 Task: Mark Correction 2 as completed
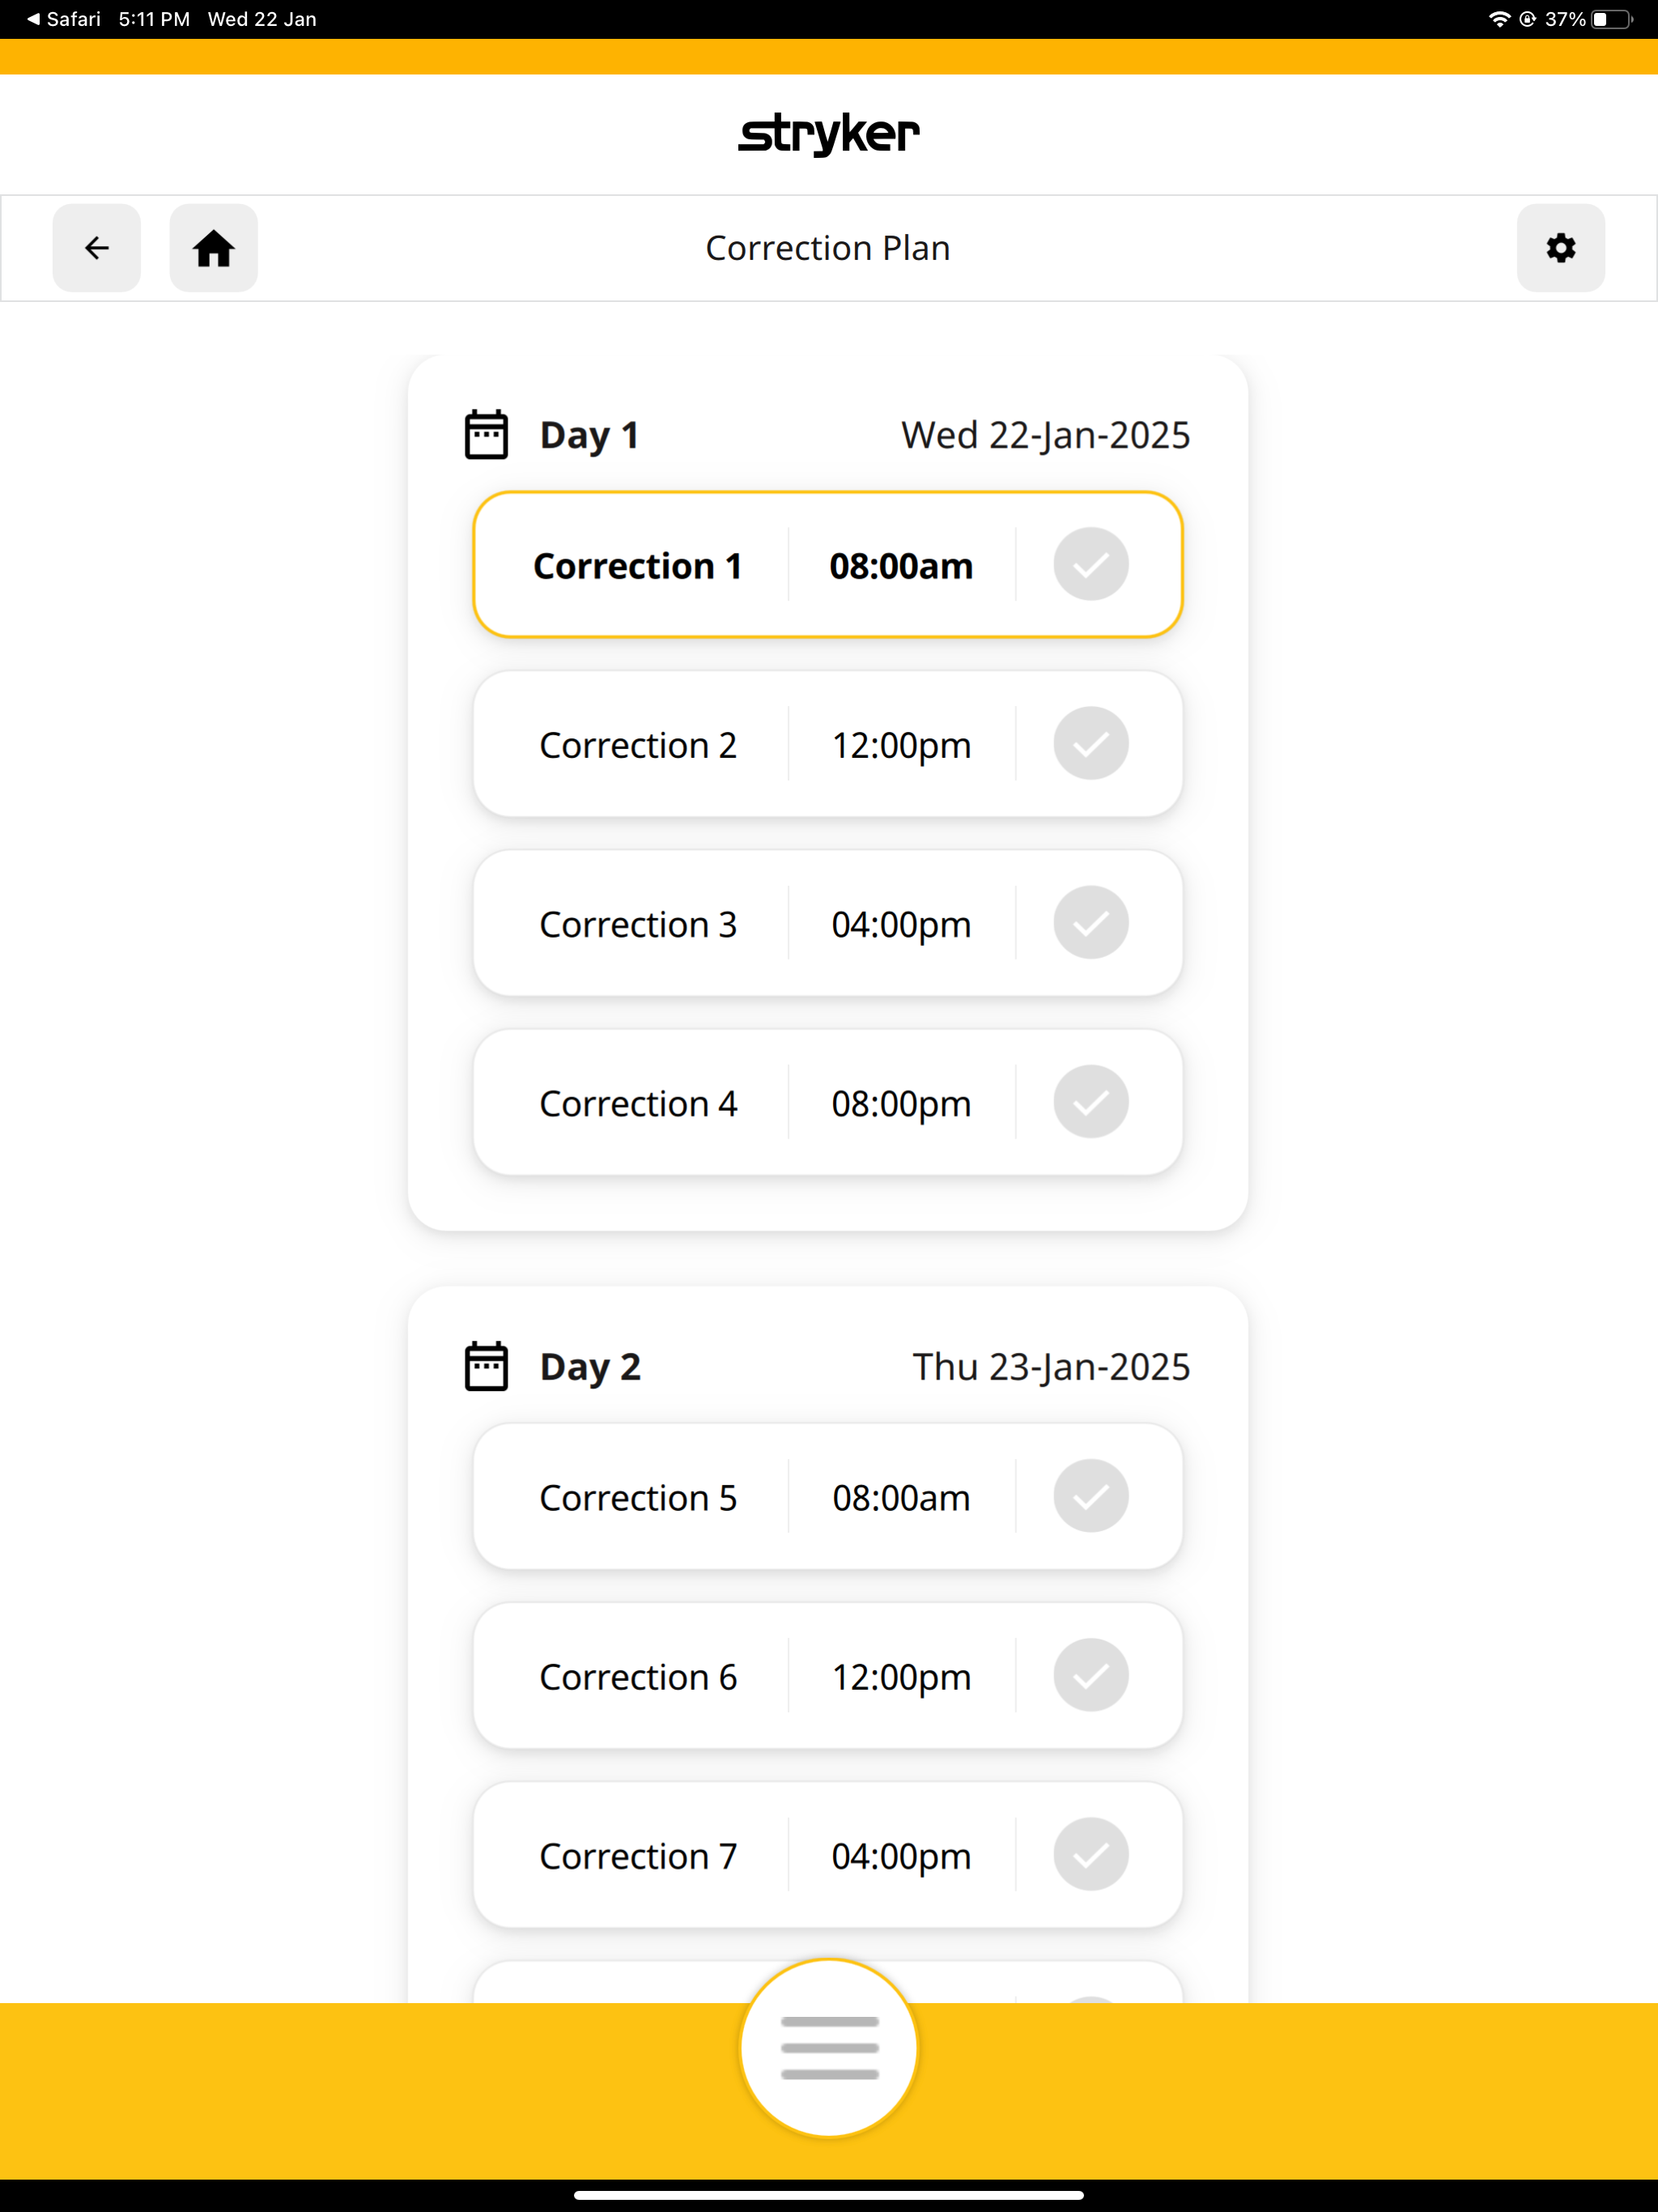1091,743
